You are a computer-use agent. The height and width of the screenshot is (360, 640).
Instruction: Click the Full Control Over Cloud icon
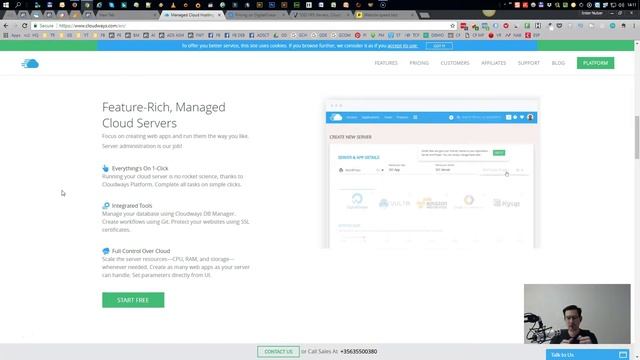coord(106,251)
